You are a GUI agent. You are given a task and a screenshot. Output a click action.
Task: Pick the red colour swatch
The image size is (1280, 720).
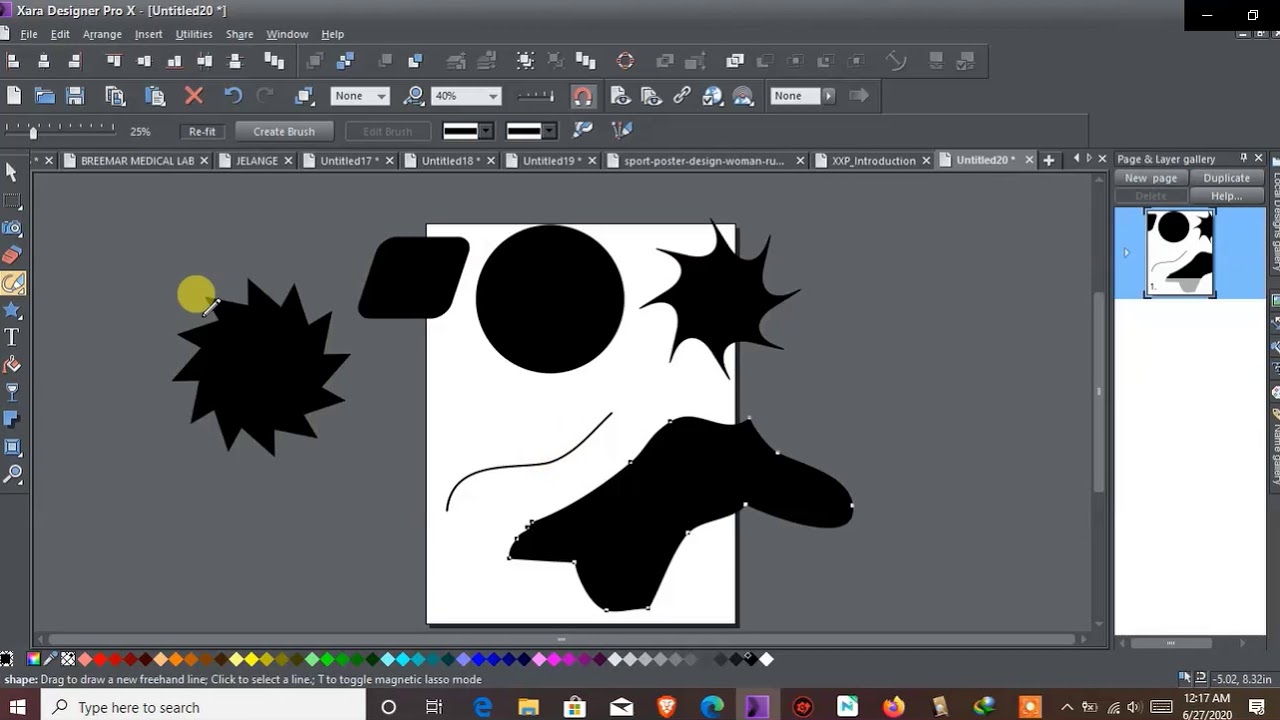pyautogui.click(x=100, y=659)
